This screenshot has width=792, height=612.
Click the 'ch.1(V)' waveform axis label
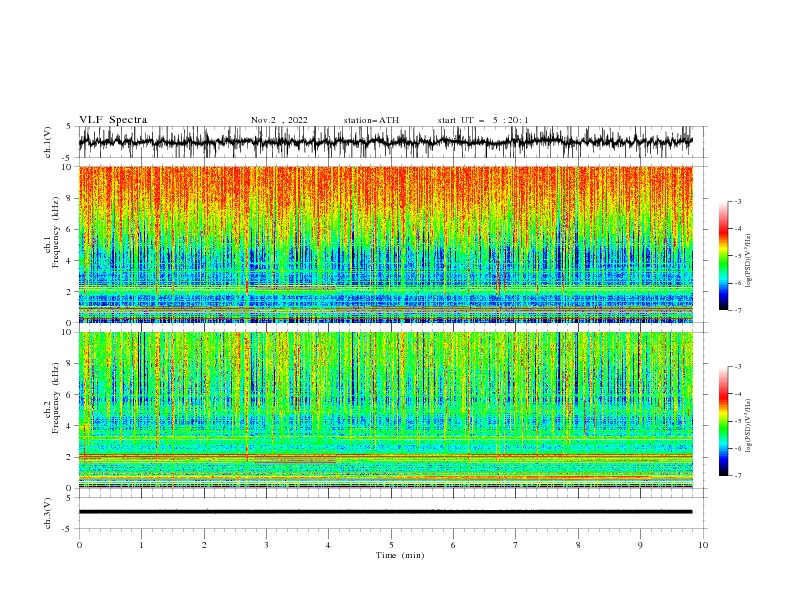tap(48, 142)
